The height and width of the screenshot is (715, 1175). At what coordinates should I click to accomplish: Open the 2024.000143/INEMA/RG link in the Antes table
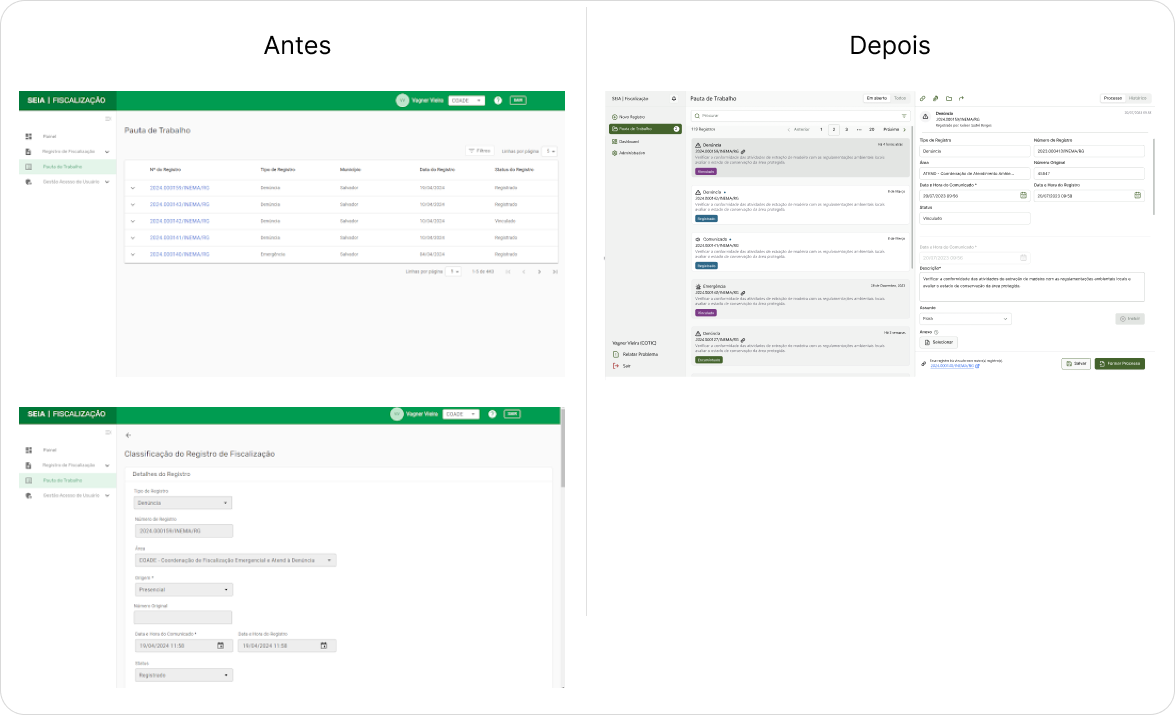(x=179, y=204)
